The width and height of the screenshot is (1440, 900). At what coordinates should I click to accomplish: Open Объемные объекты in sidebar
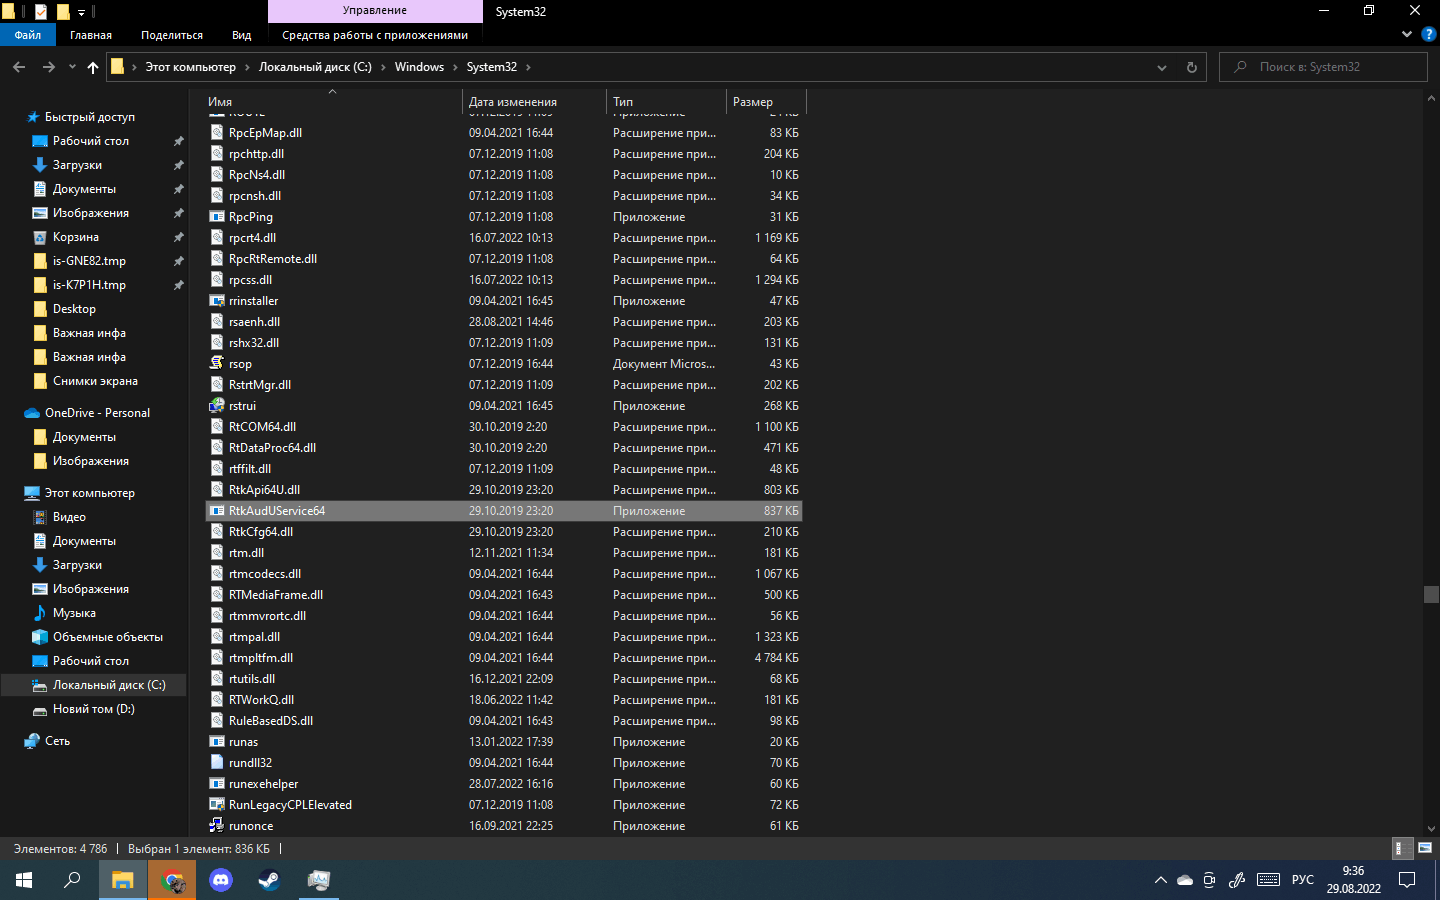[x=107, y=637]
